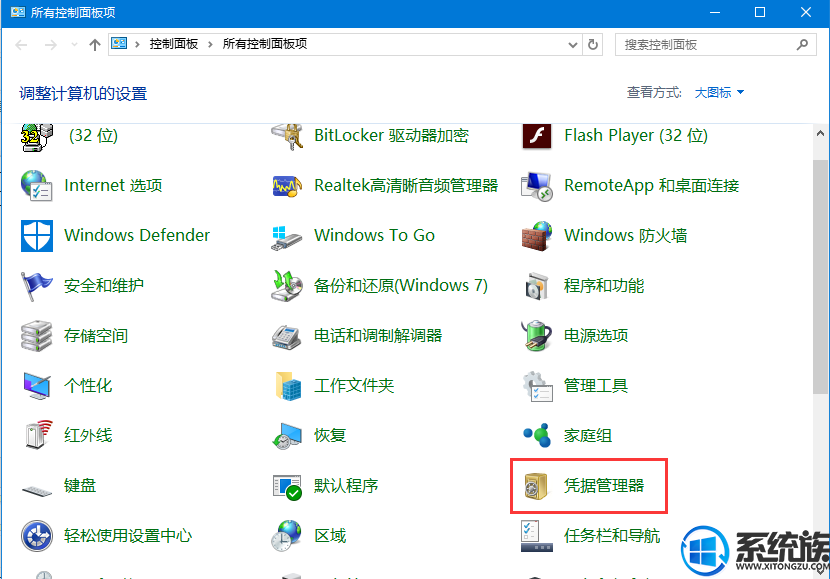
Task: Click the 任务栏和导航 icon
Action: point(537,536)
